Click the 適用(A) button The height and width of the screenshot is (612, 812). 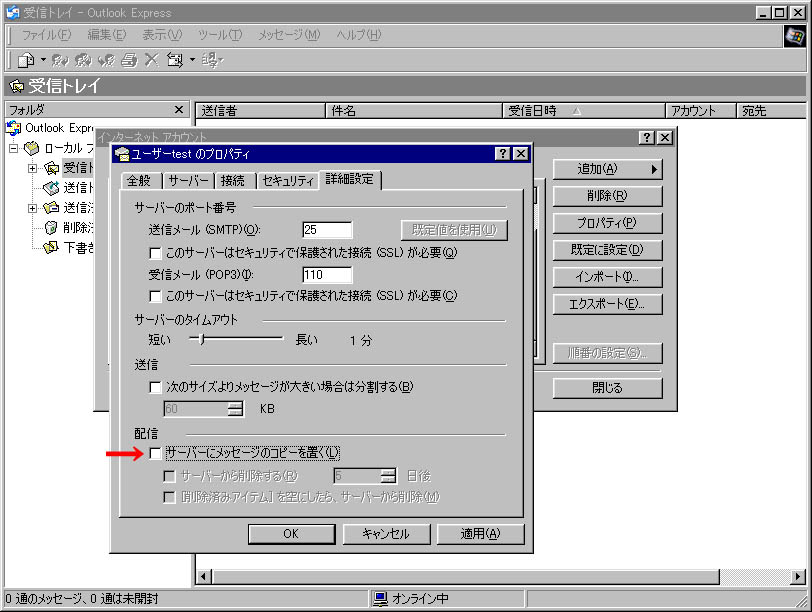[x=481, y=534]
